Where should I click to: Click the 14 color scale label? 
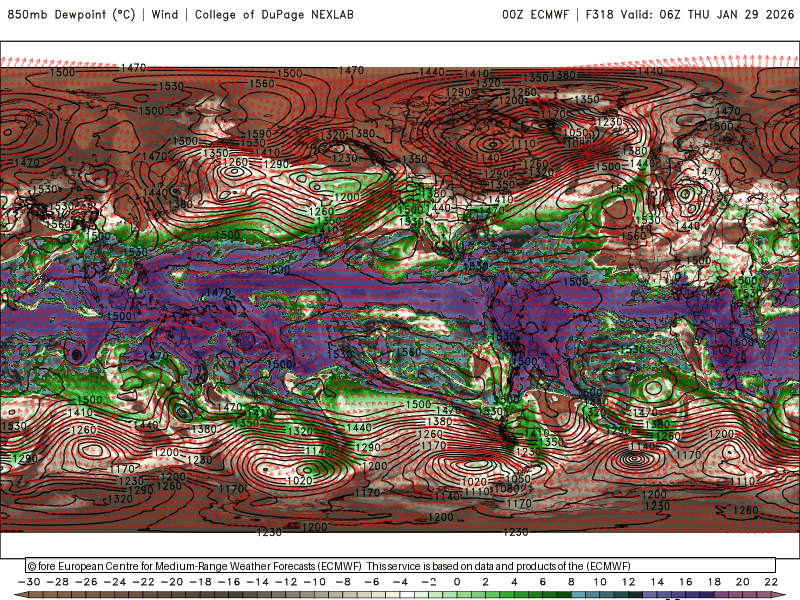pyautogui.click(x=657, y=582)
